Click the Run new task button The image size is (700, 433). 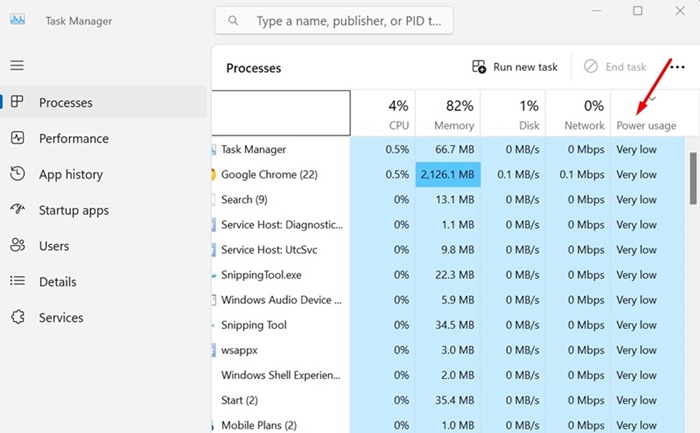(515, 67)
